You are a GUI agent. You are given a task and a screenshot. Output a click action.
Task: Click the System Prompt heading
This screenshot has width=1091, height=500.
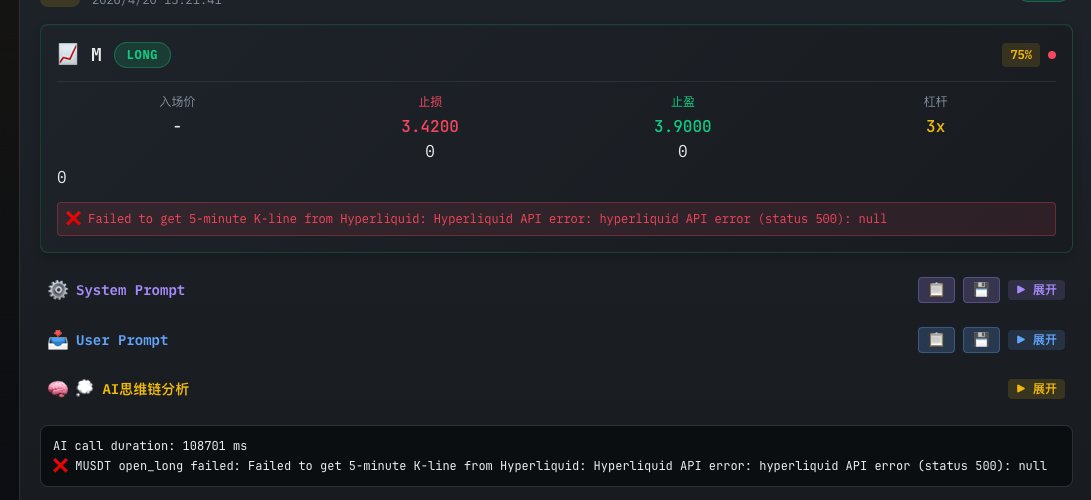pos(130,290)
